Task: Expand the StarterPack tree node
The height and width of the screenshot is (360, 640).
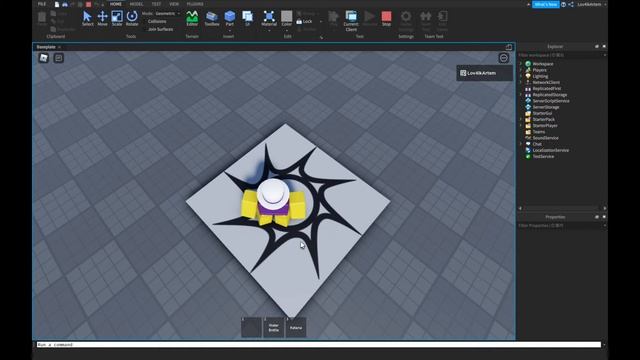Action: [521, 119]
